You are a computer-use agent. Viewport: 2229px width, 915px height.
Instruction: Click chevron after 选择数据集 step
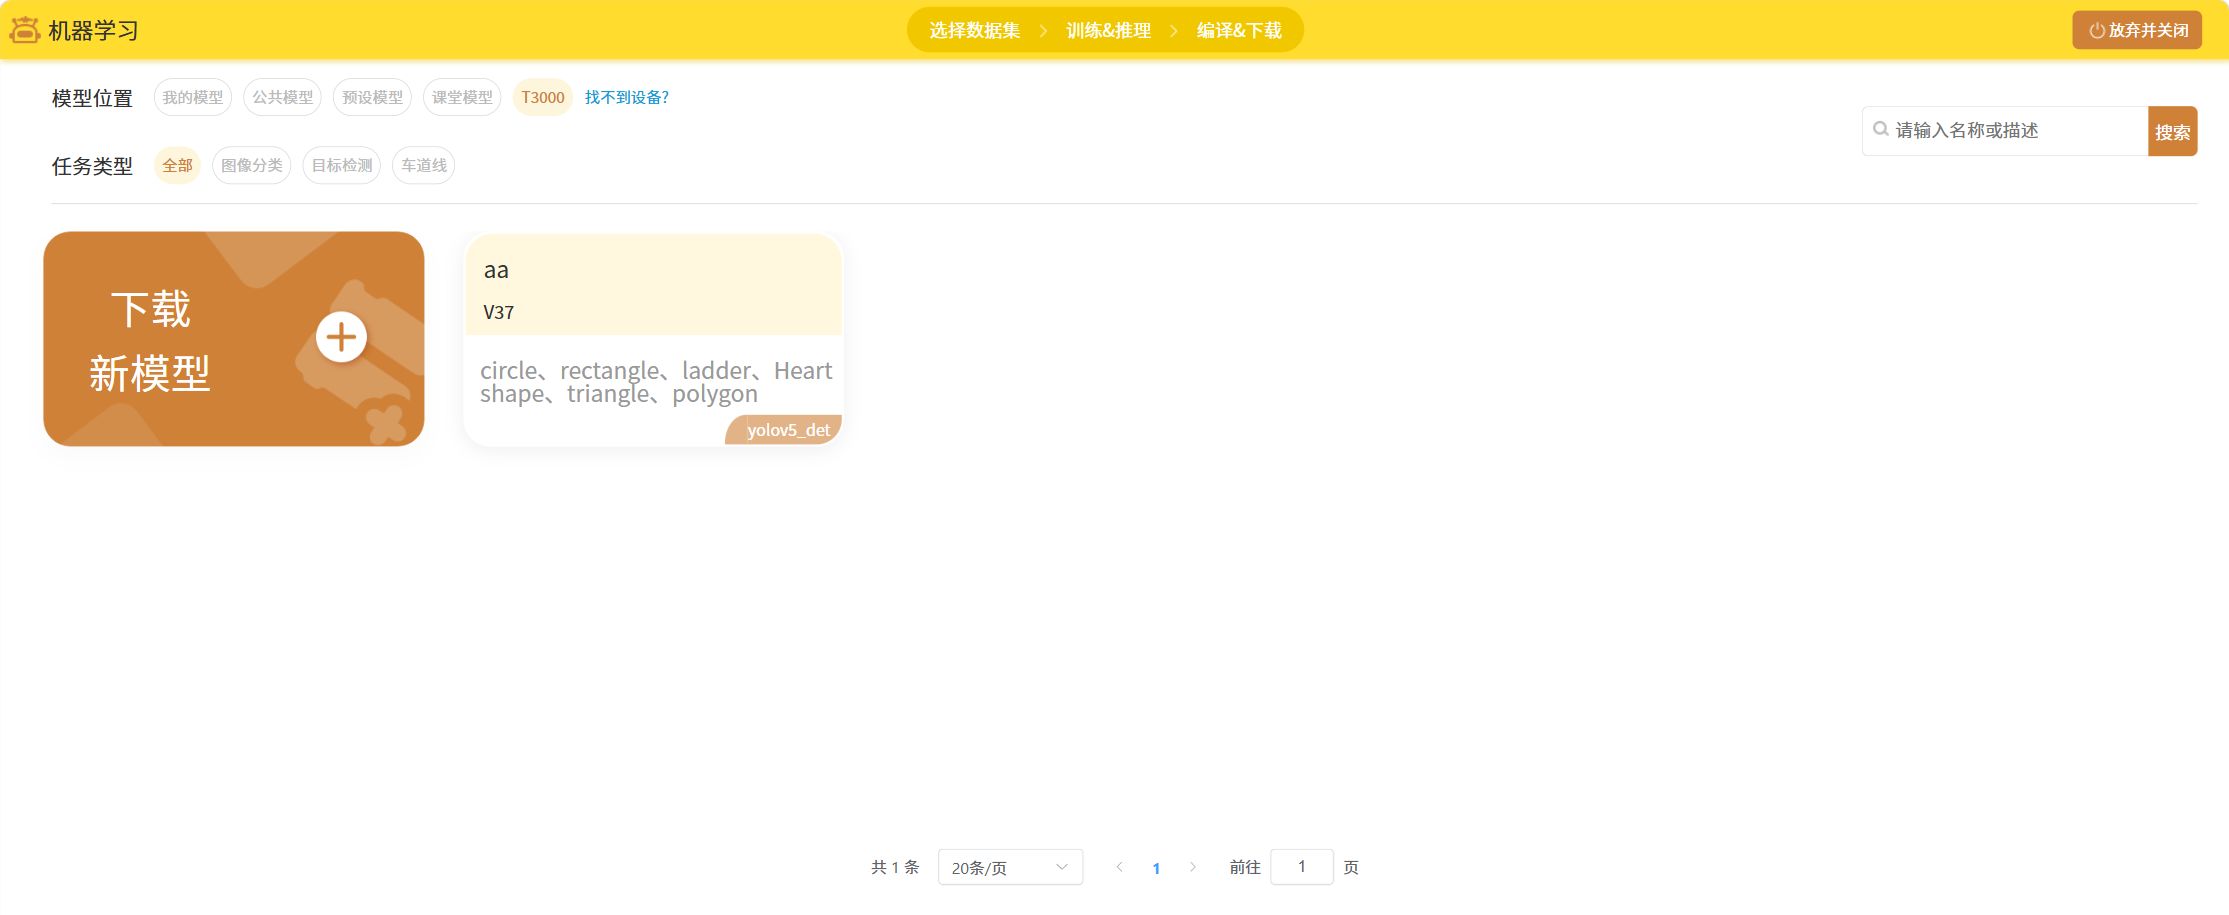click(x=1043, y=31)
